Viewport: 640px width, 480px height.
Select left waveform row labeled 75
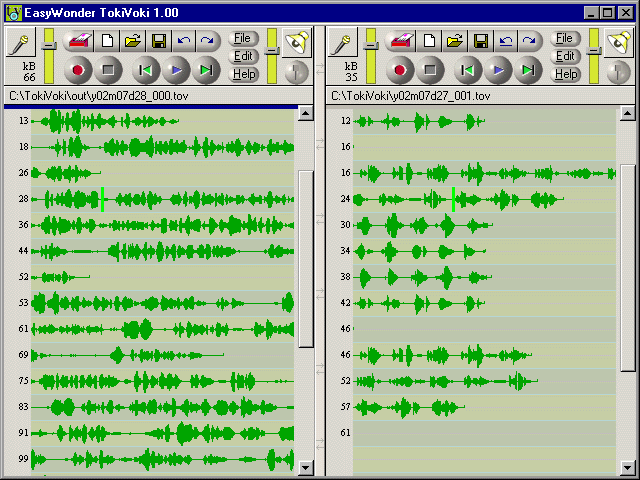click(162, 381)
